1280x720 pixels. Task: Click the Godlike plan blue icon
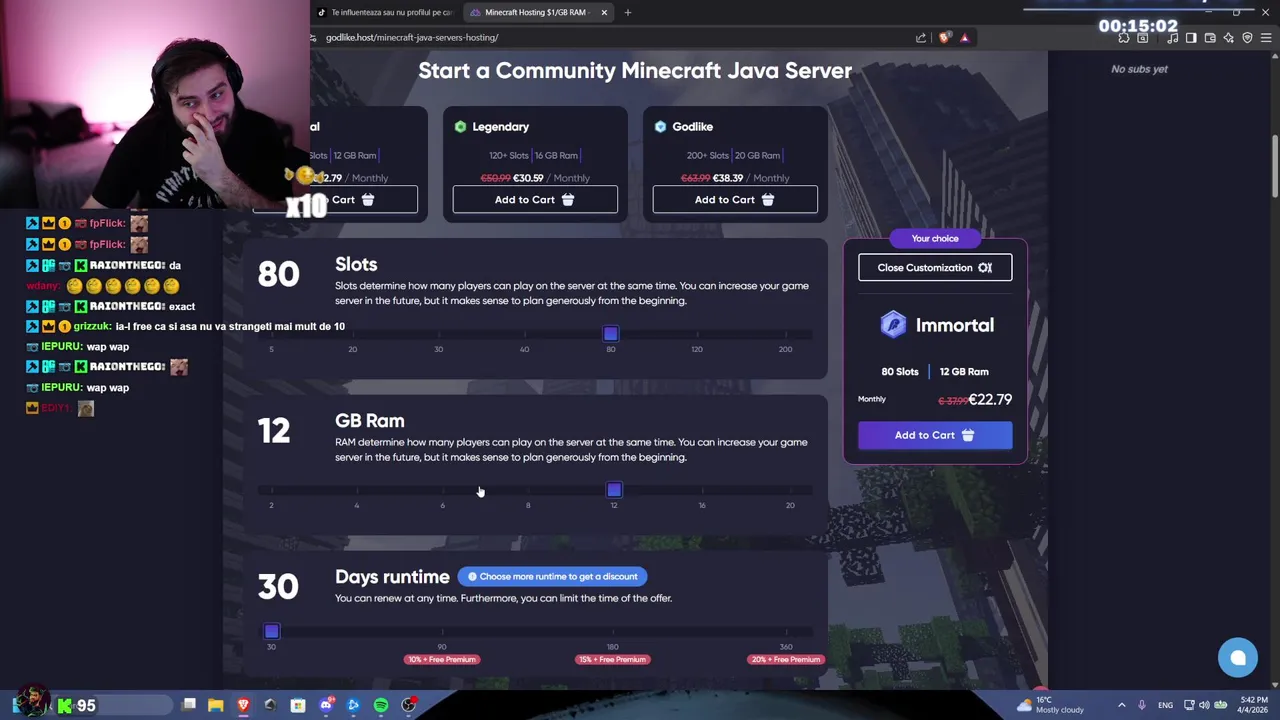point(660,127)
